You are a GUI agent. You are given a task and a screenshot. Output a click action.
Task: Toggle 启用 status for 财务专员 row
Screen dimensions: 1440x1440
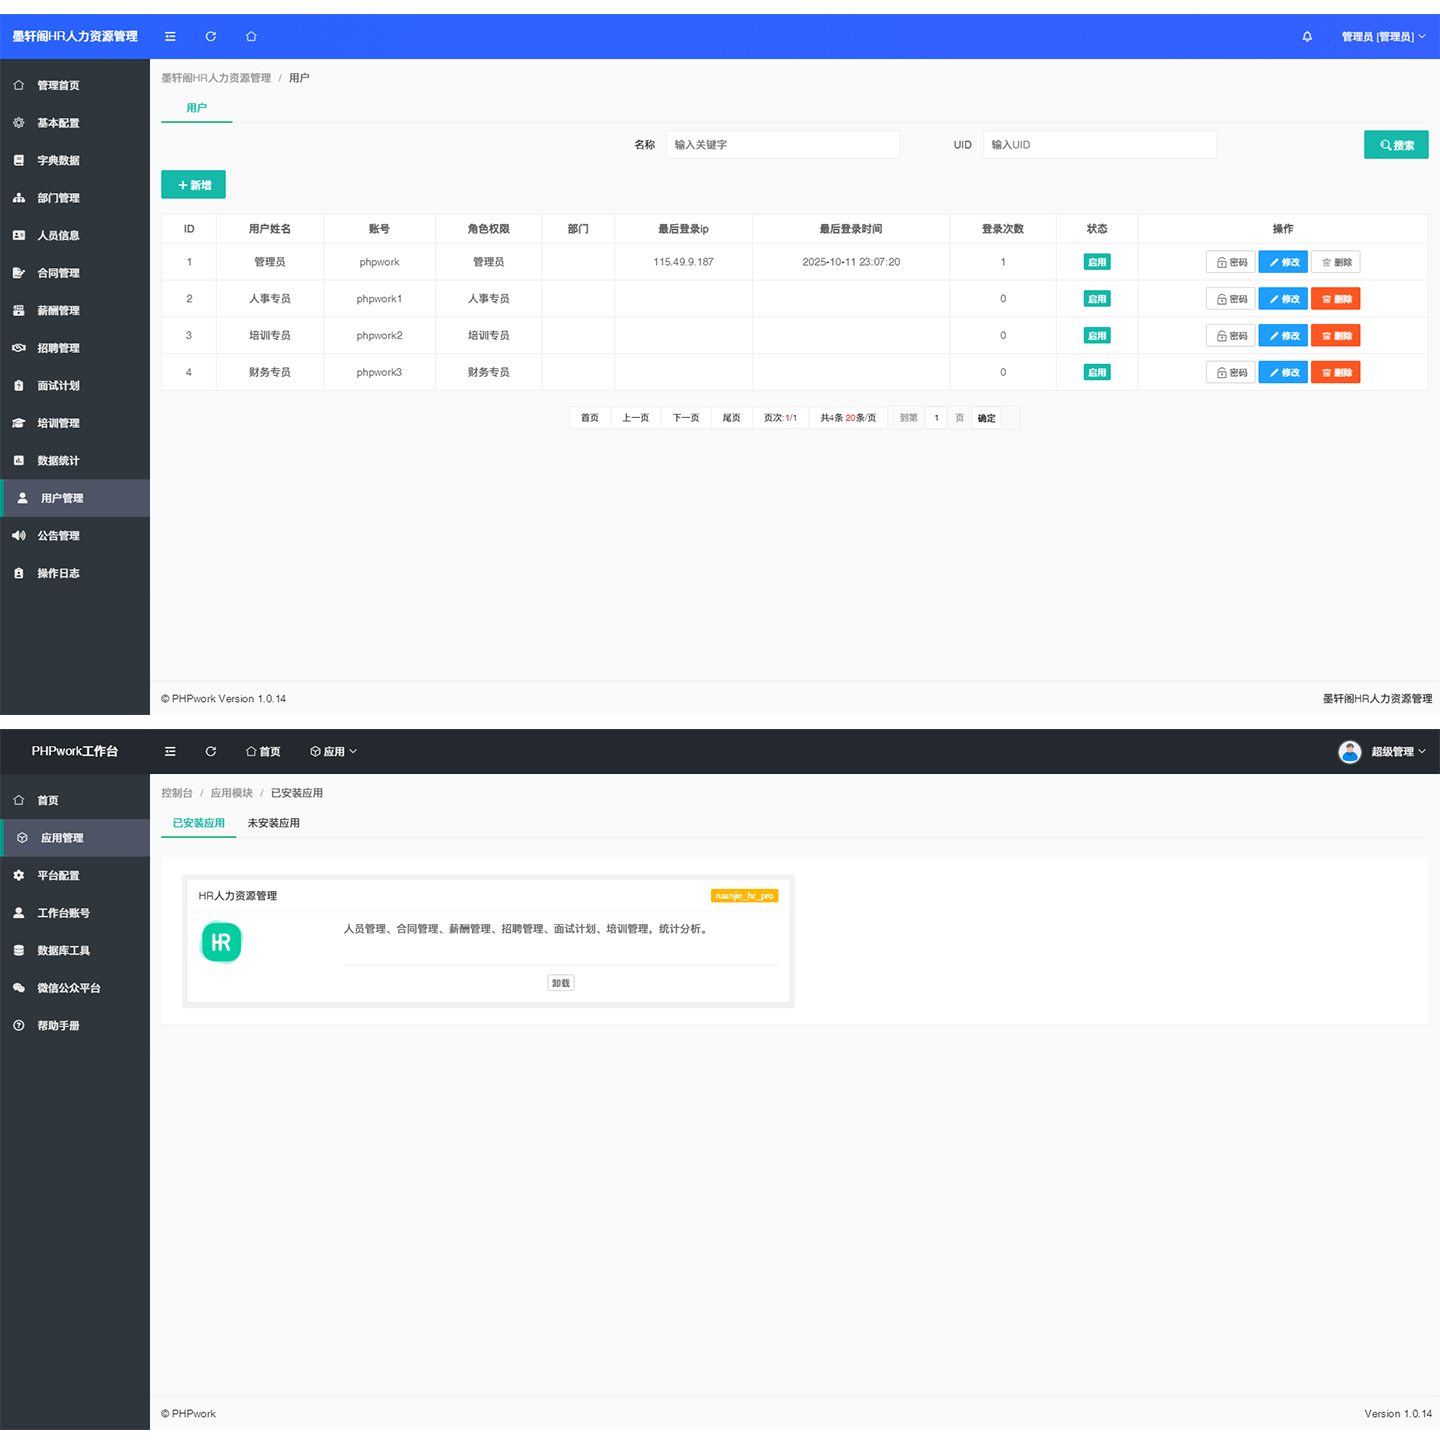pyautogui.click(x=1097, y=373)
